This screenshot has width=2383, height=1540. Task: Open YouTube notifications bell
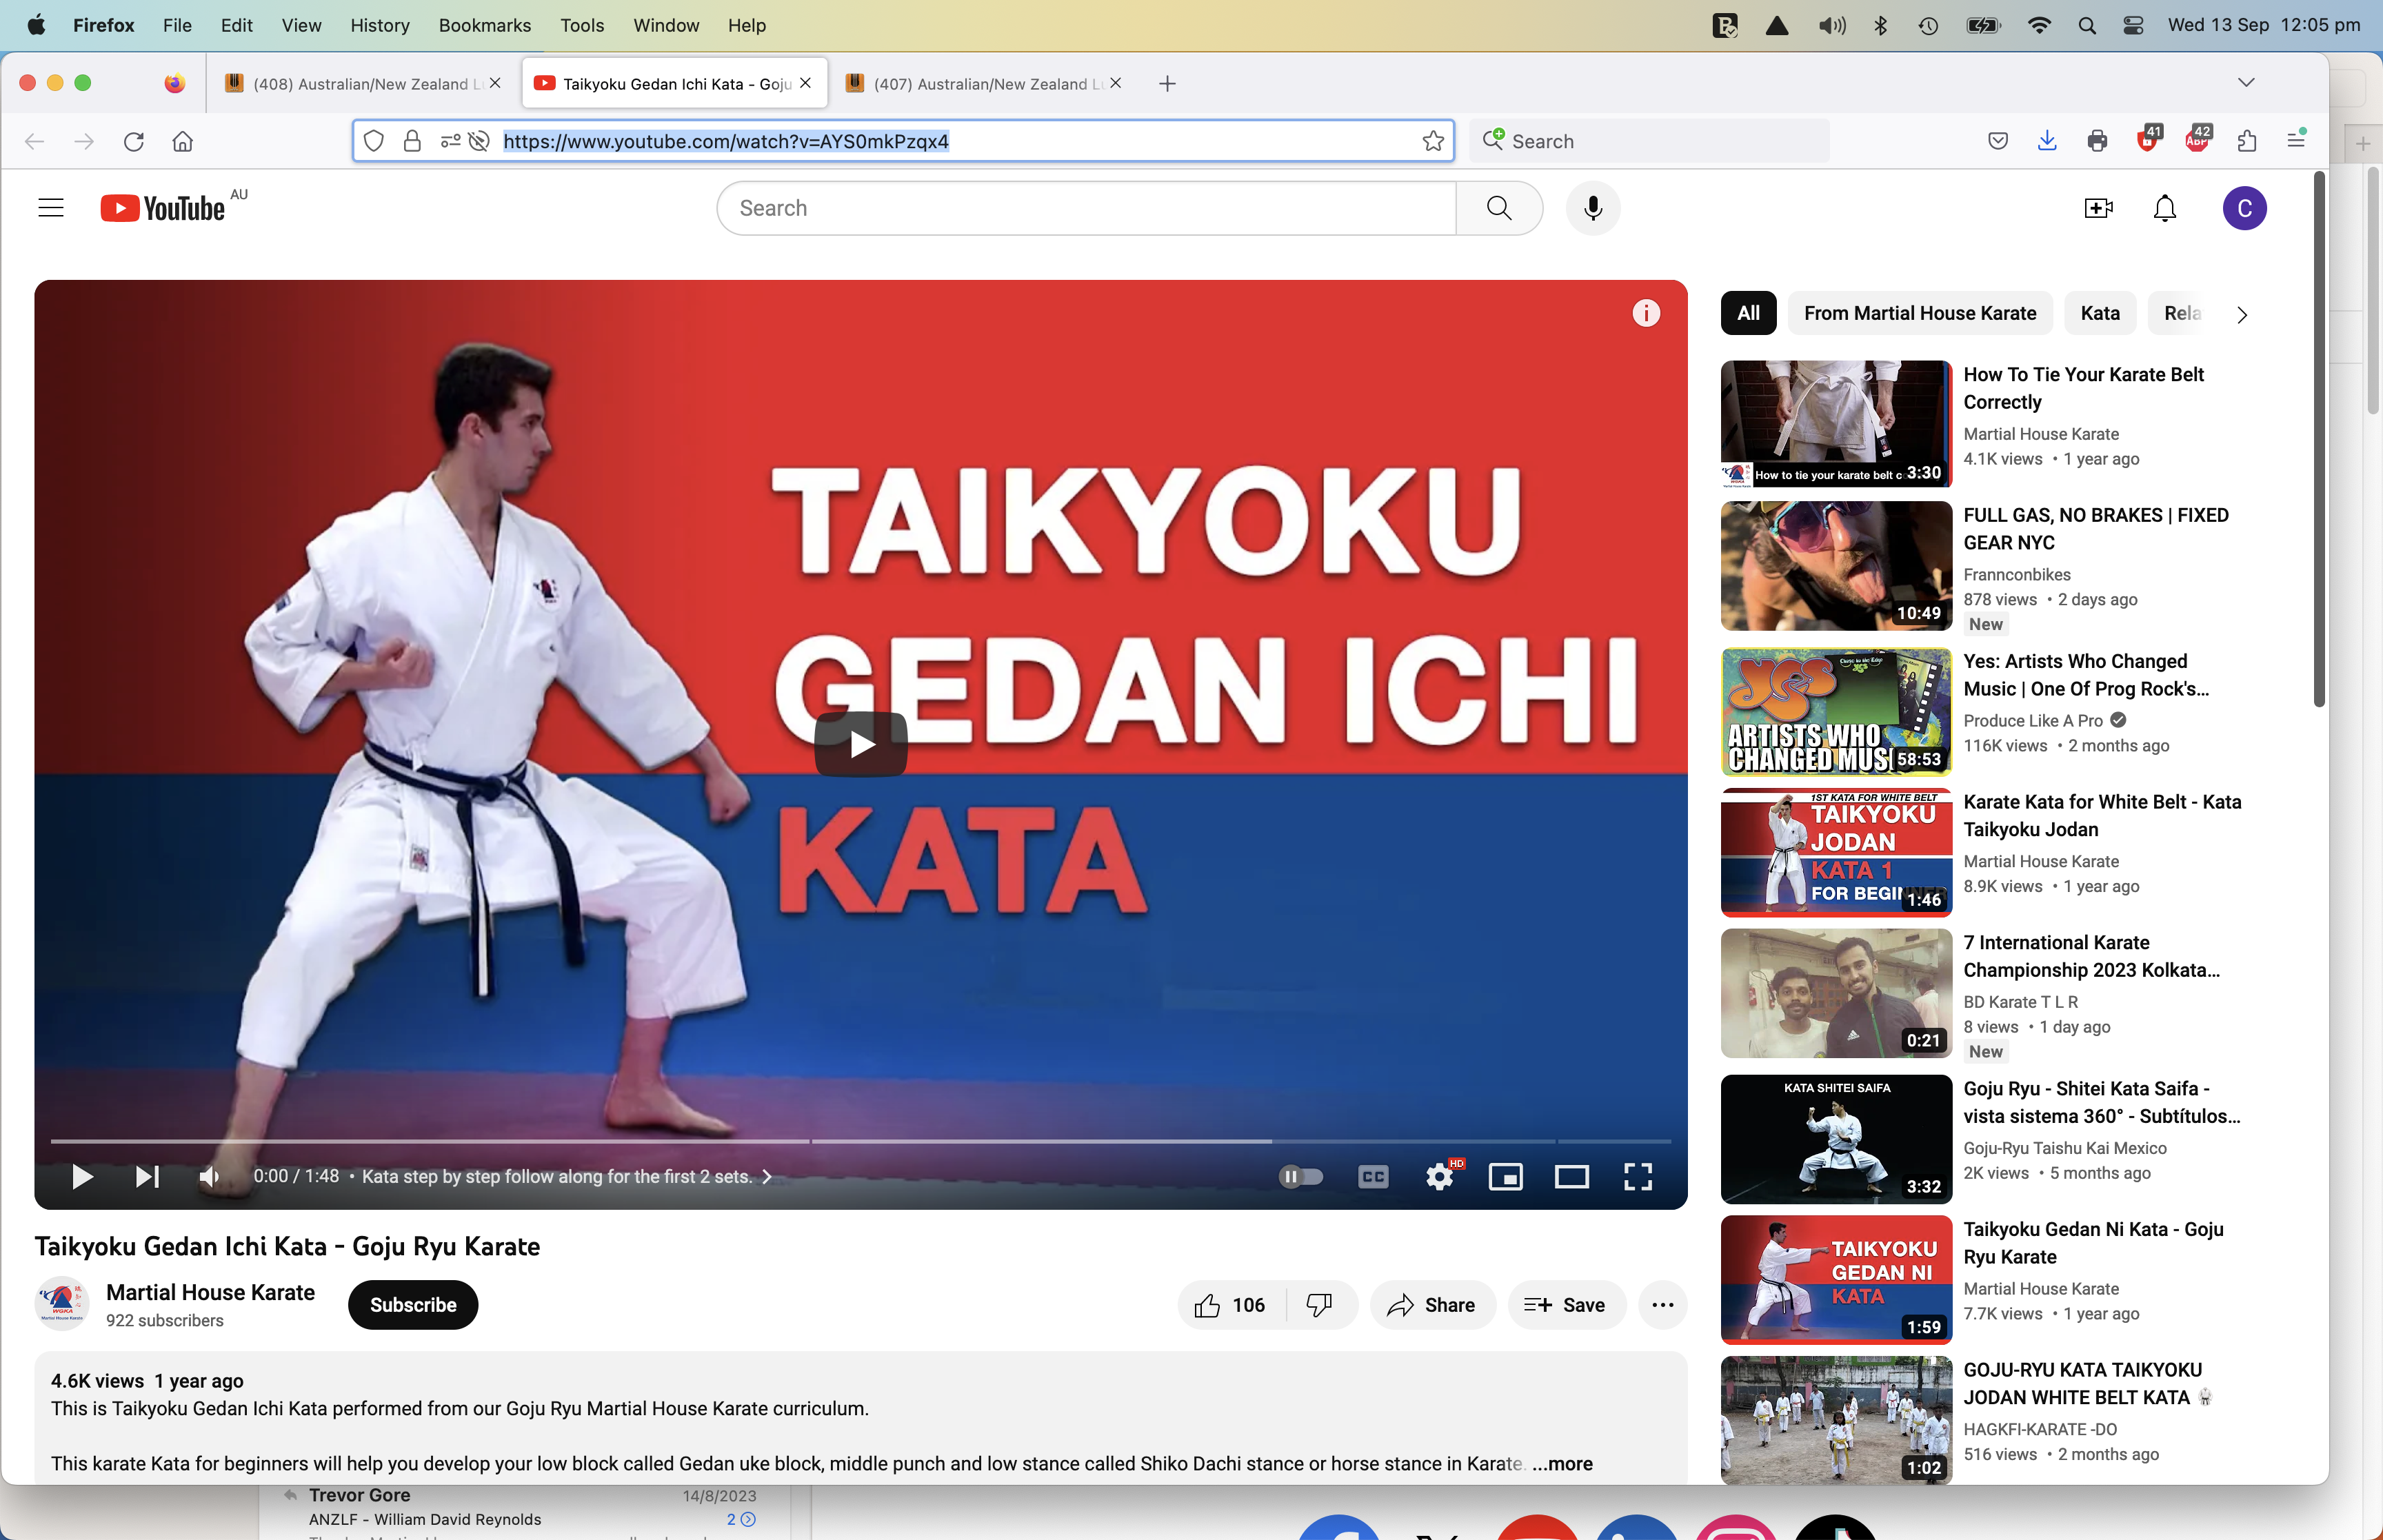(2164, 208)
